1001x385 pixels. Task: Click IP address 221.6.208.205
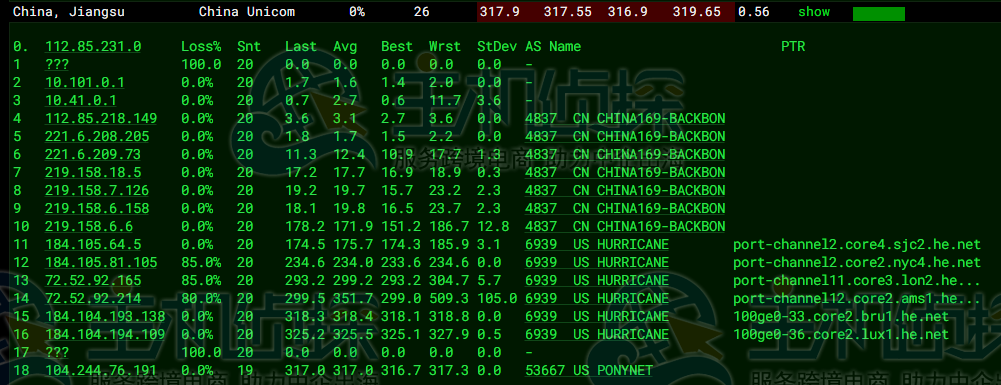point(97,137)
